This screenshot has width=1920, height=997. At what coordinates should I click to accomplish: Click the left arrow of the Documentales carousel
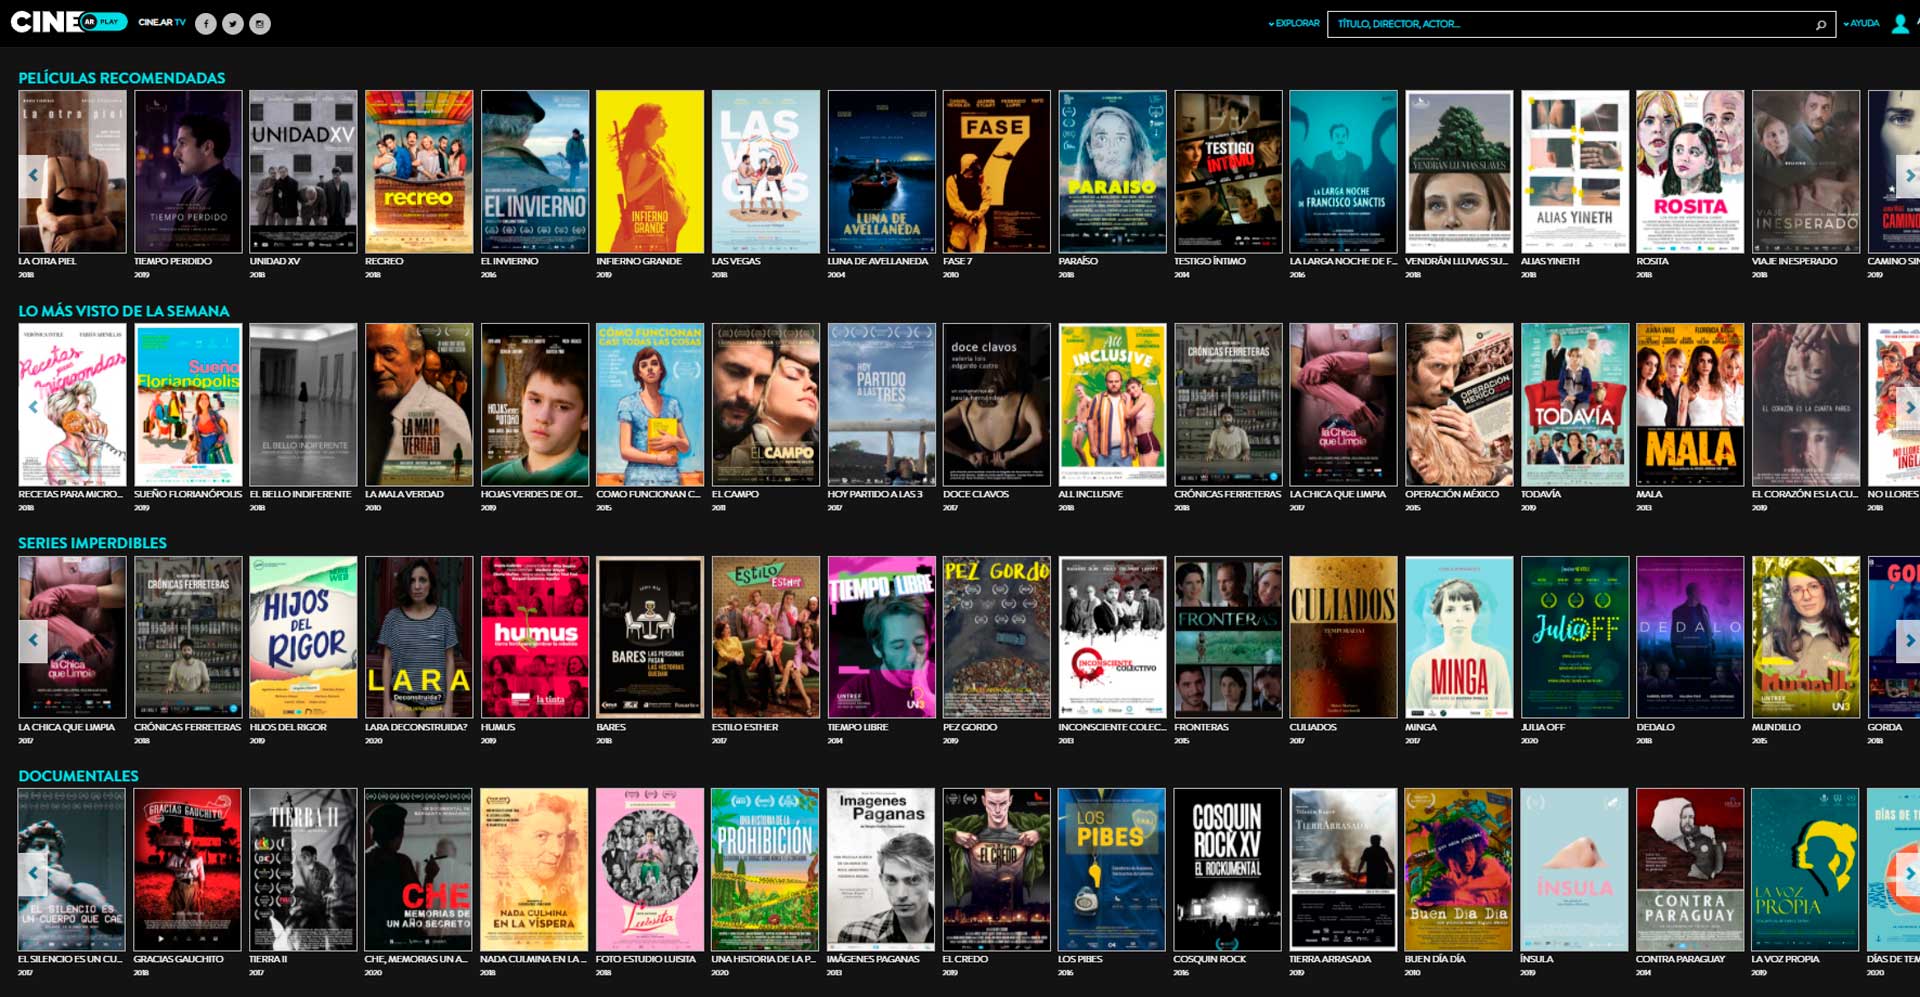coord(34,869)
